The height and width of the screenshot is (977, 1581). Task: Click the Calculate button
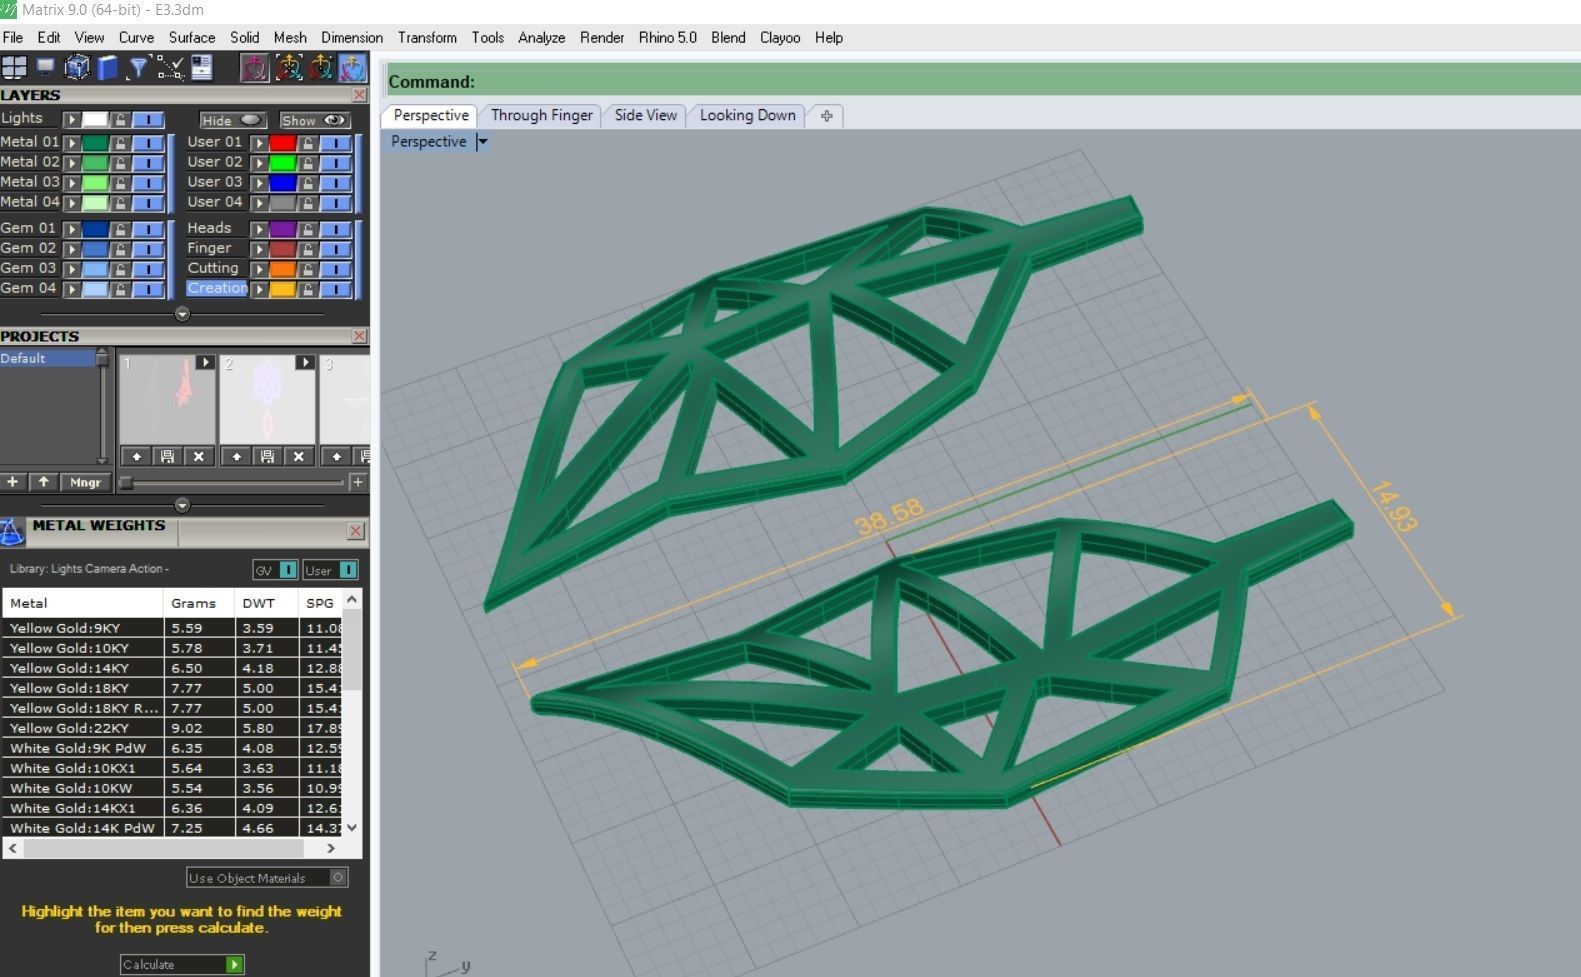tap(181, 964)
